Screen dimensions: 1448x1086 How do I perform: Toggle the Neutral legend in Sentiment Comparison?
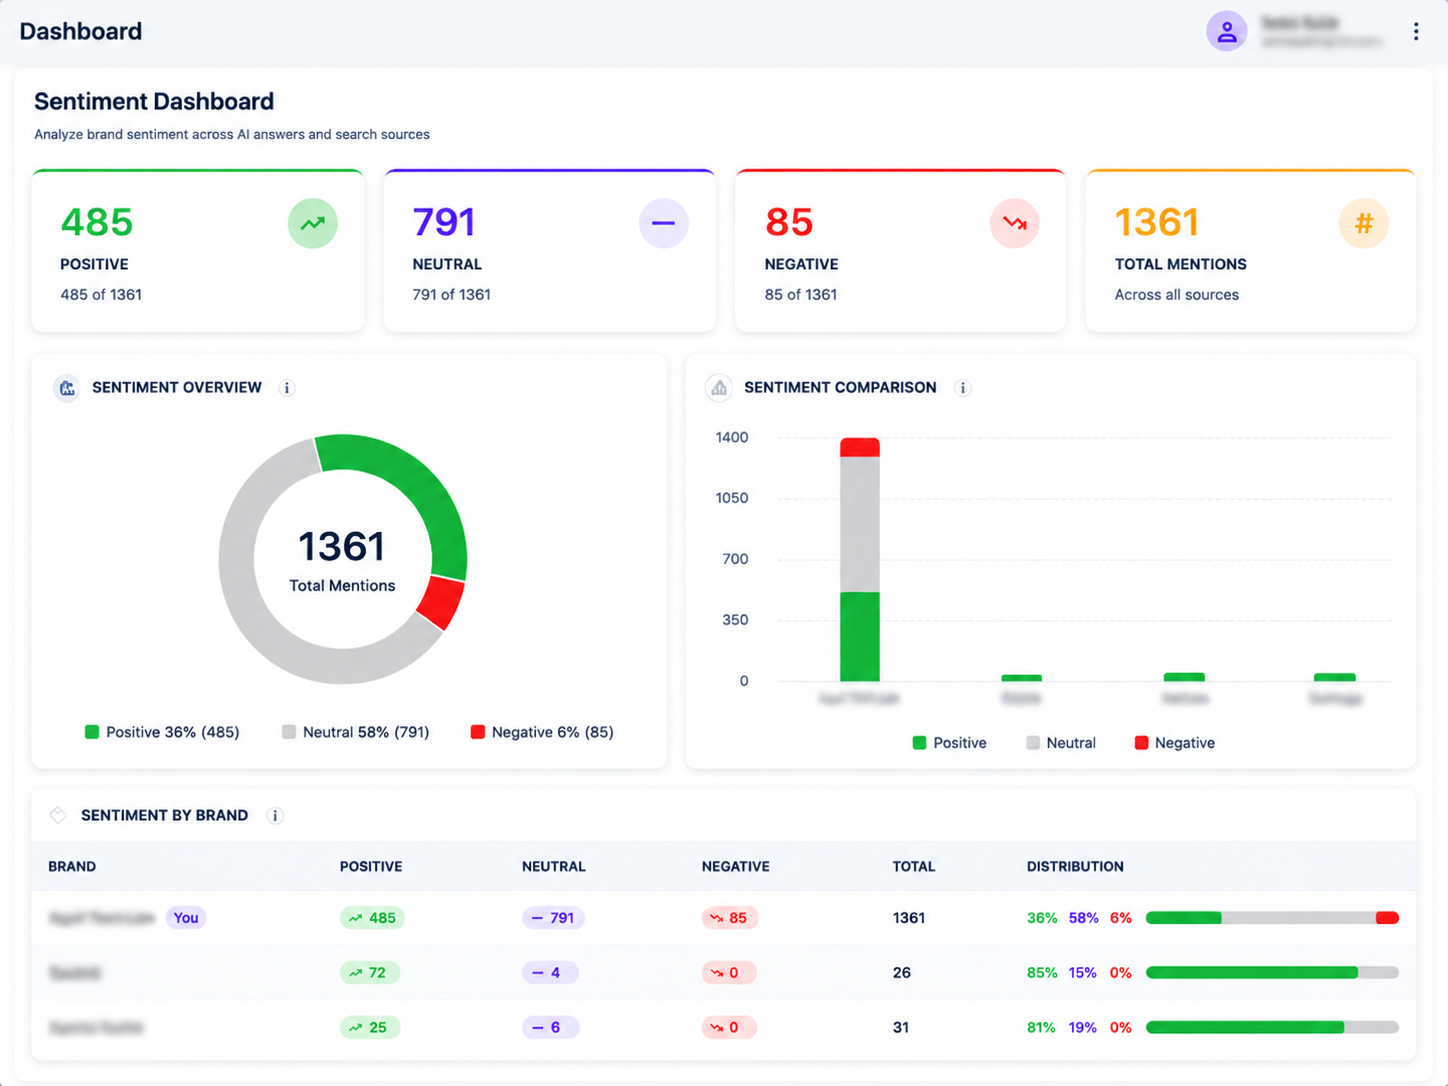[x=1060, y=743]
